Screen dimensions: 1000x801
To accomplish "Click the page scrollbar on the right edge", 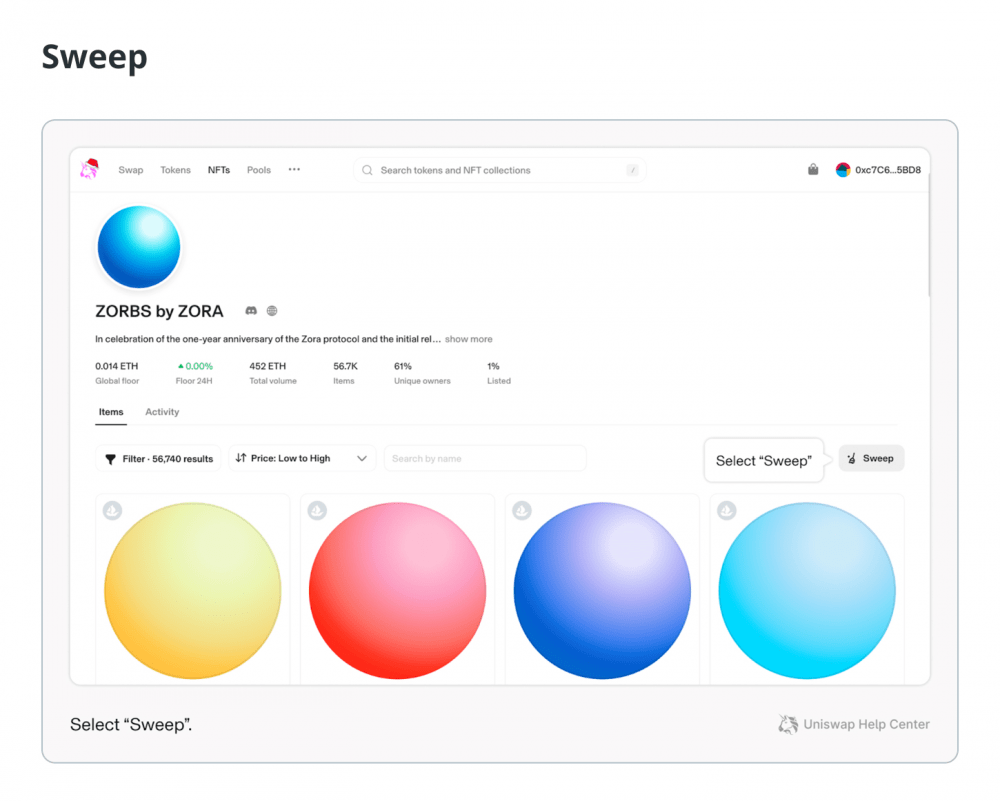I will pyautogui.click(x=929, y=236).
